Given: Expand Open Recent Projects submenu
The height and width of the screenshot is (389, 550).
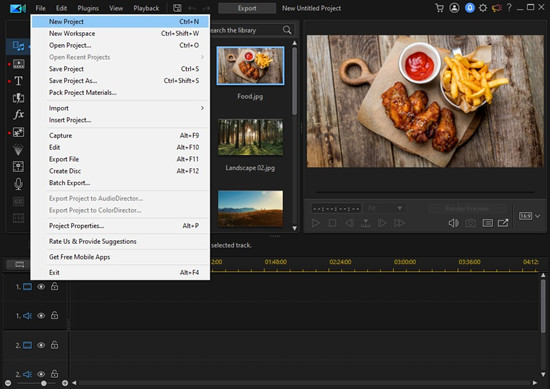Looking at the screenshot, I should coord(202,57).
